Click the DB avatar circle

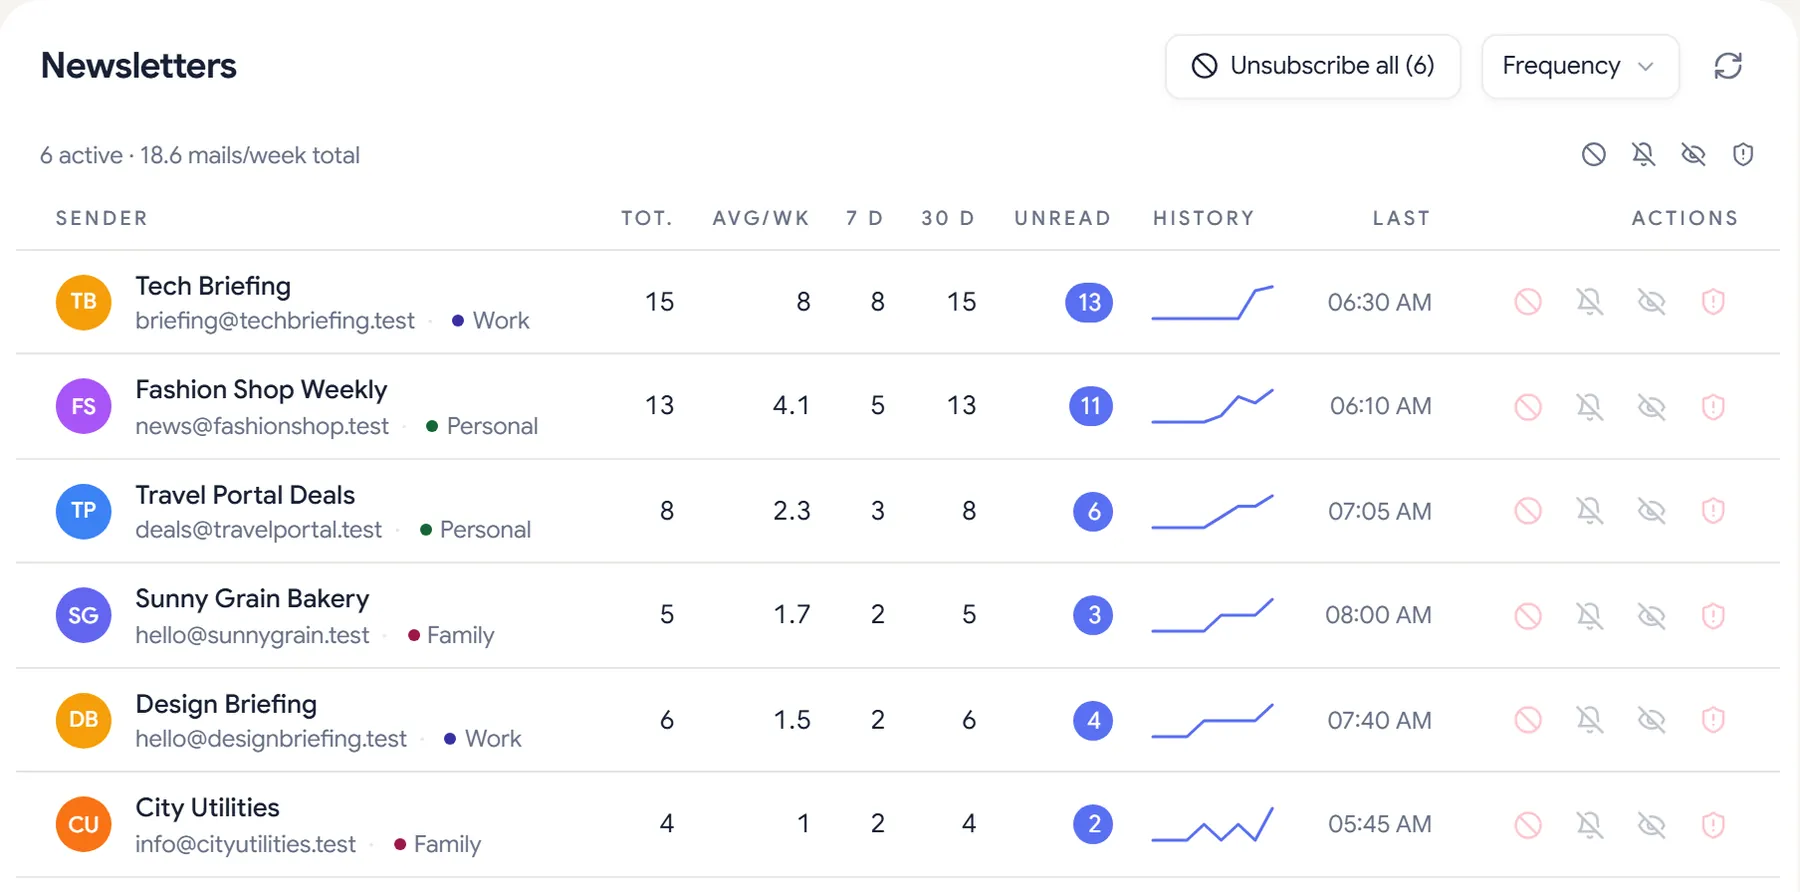tap(84, 720)
